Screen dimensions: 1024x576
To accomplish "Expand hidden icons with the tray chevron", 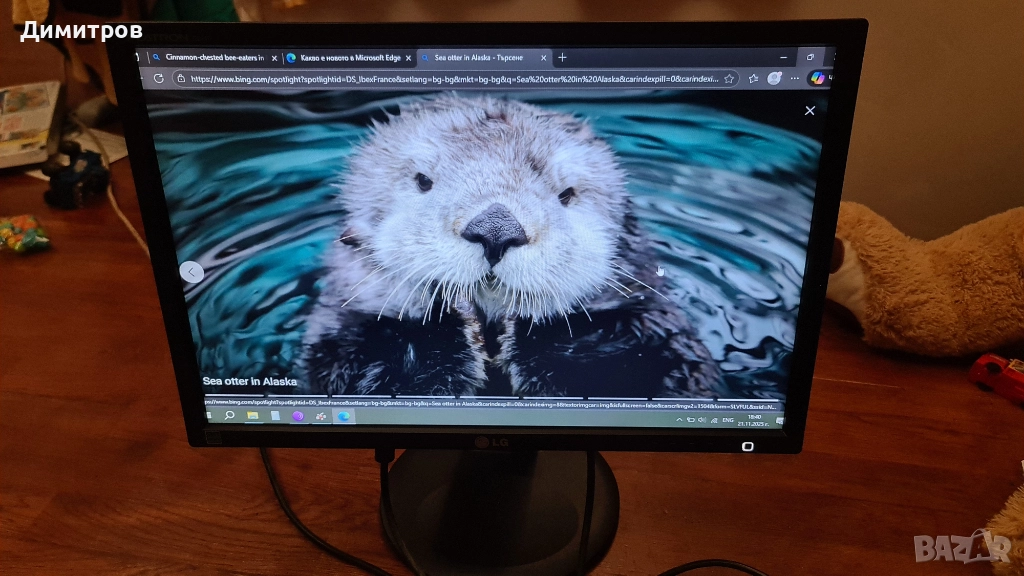I will click(x=680, y=420).
